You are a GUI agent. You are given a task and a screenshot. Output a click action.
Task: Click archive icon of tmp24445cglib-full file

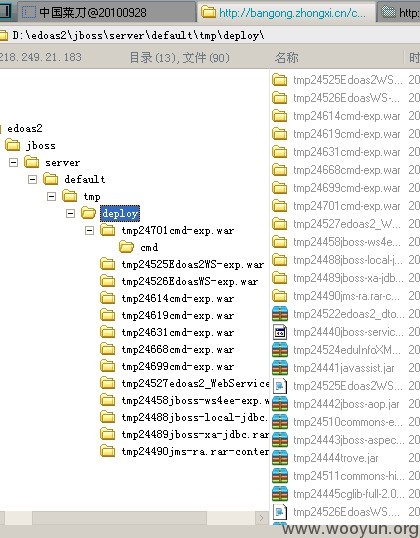tap(280, 494)
